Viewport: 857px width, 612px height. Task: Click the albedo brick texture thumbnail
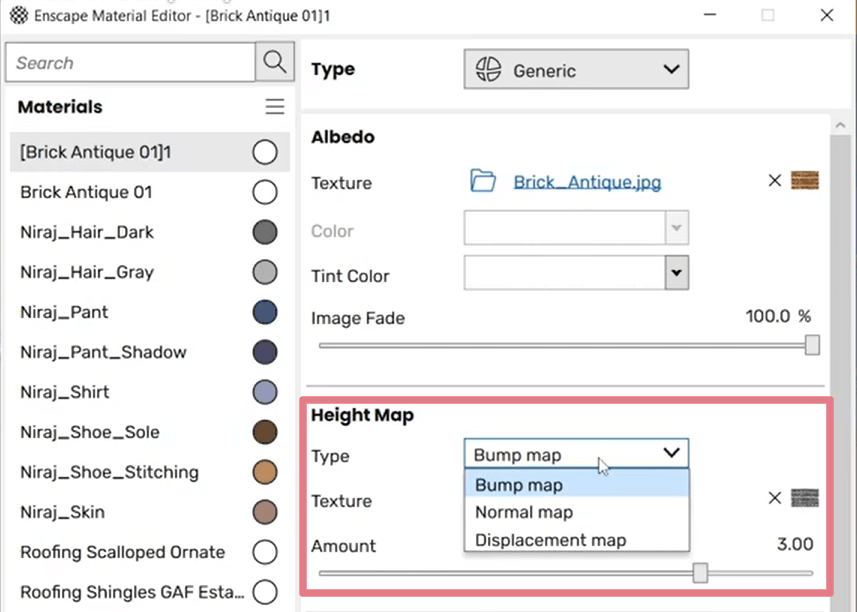[x=805, y=180]
